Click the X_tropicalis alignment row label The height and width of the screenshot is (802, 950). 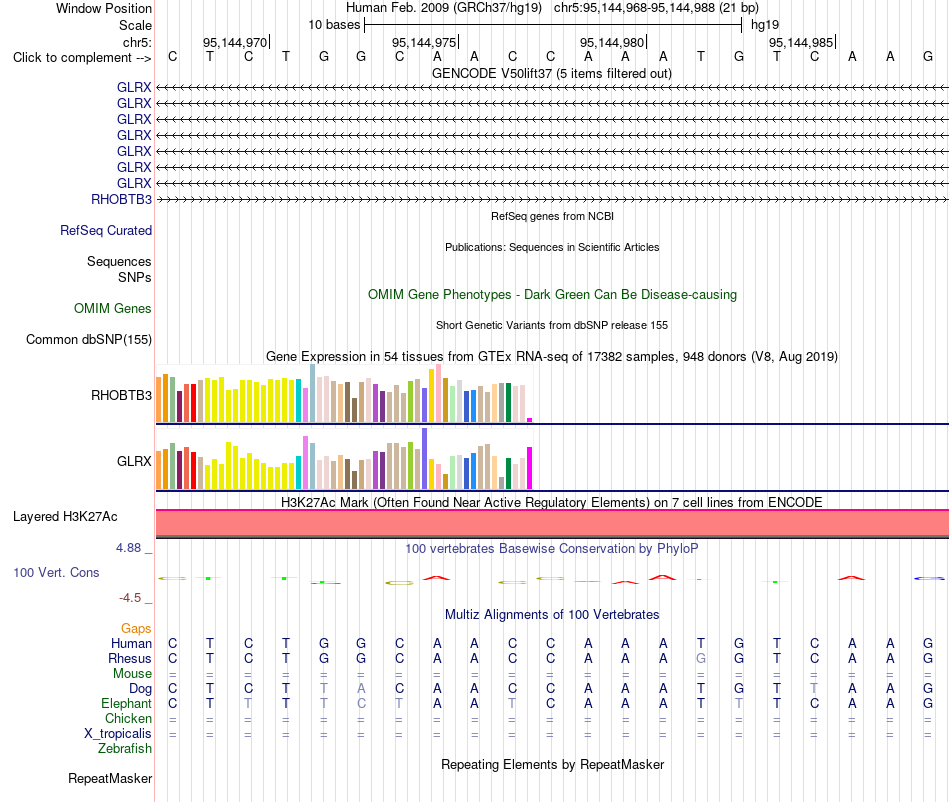(118, 734)
